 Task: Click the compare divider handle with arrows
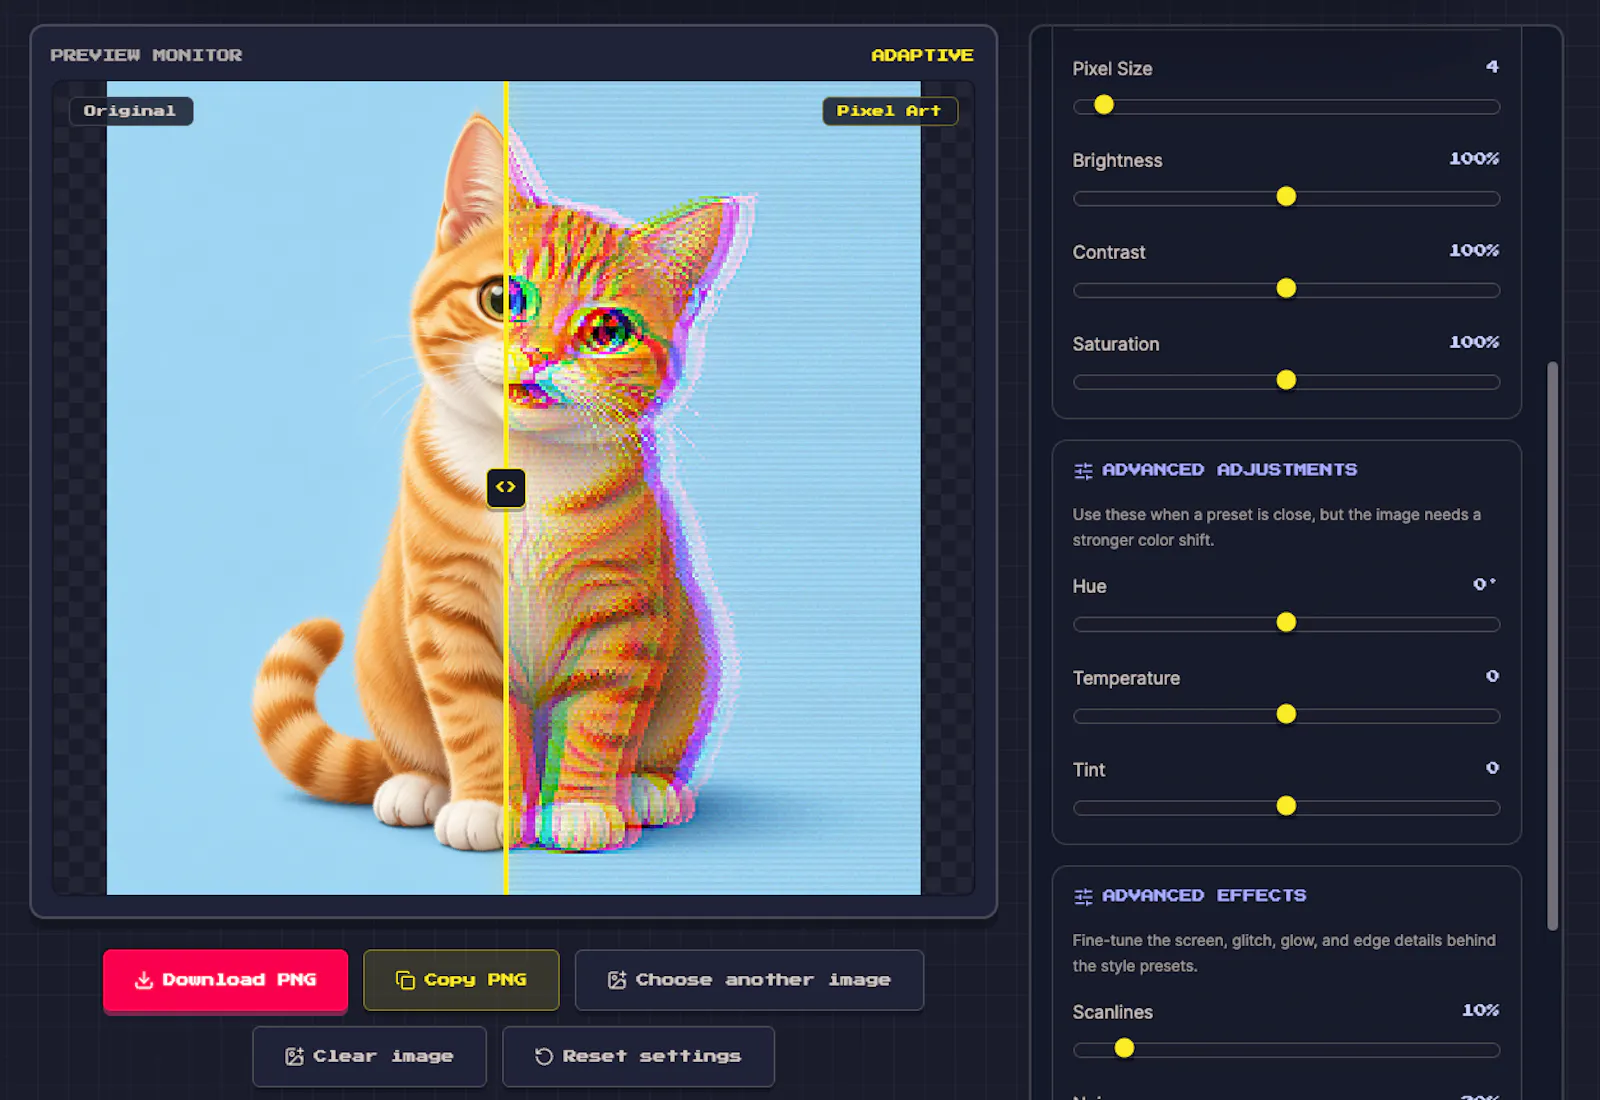pos(506,487)
